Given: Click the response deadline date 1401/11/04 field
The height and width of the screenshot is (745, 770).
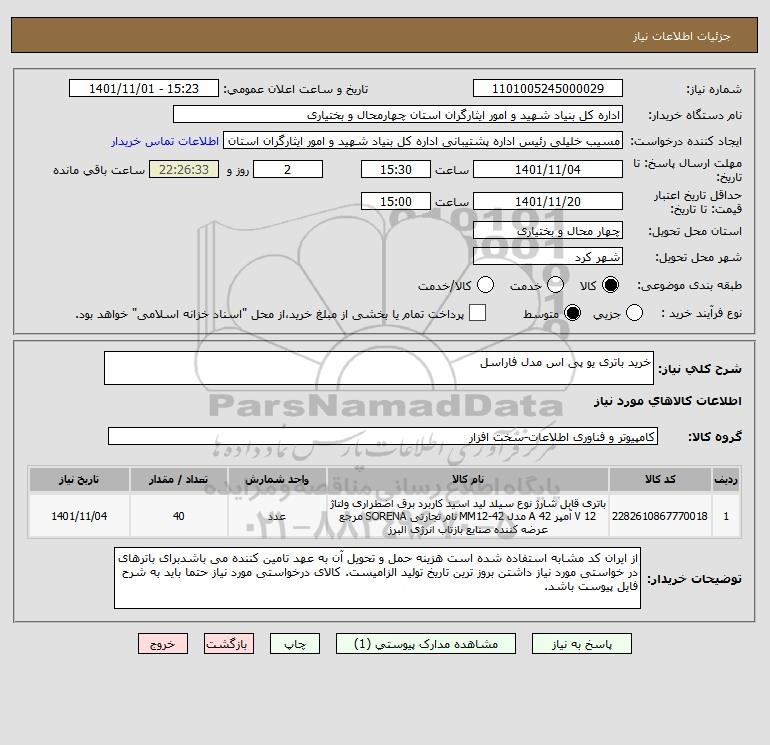Looking at the screenshot, I should point(548,169).
